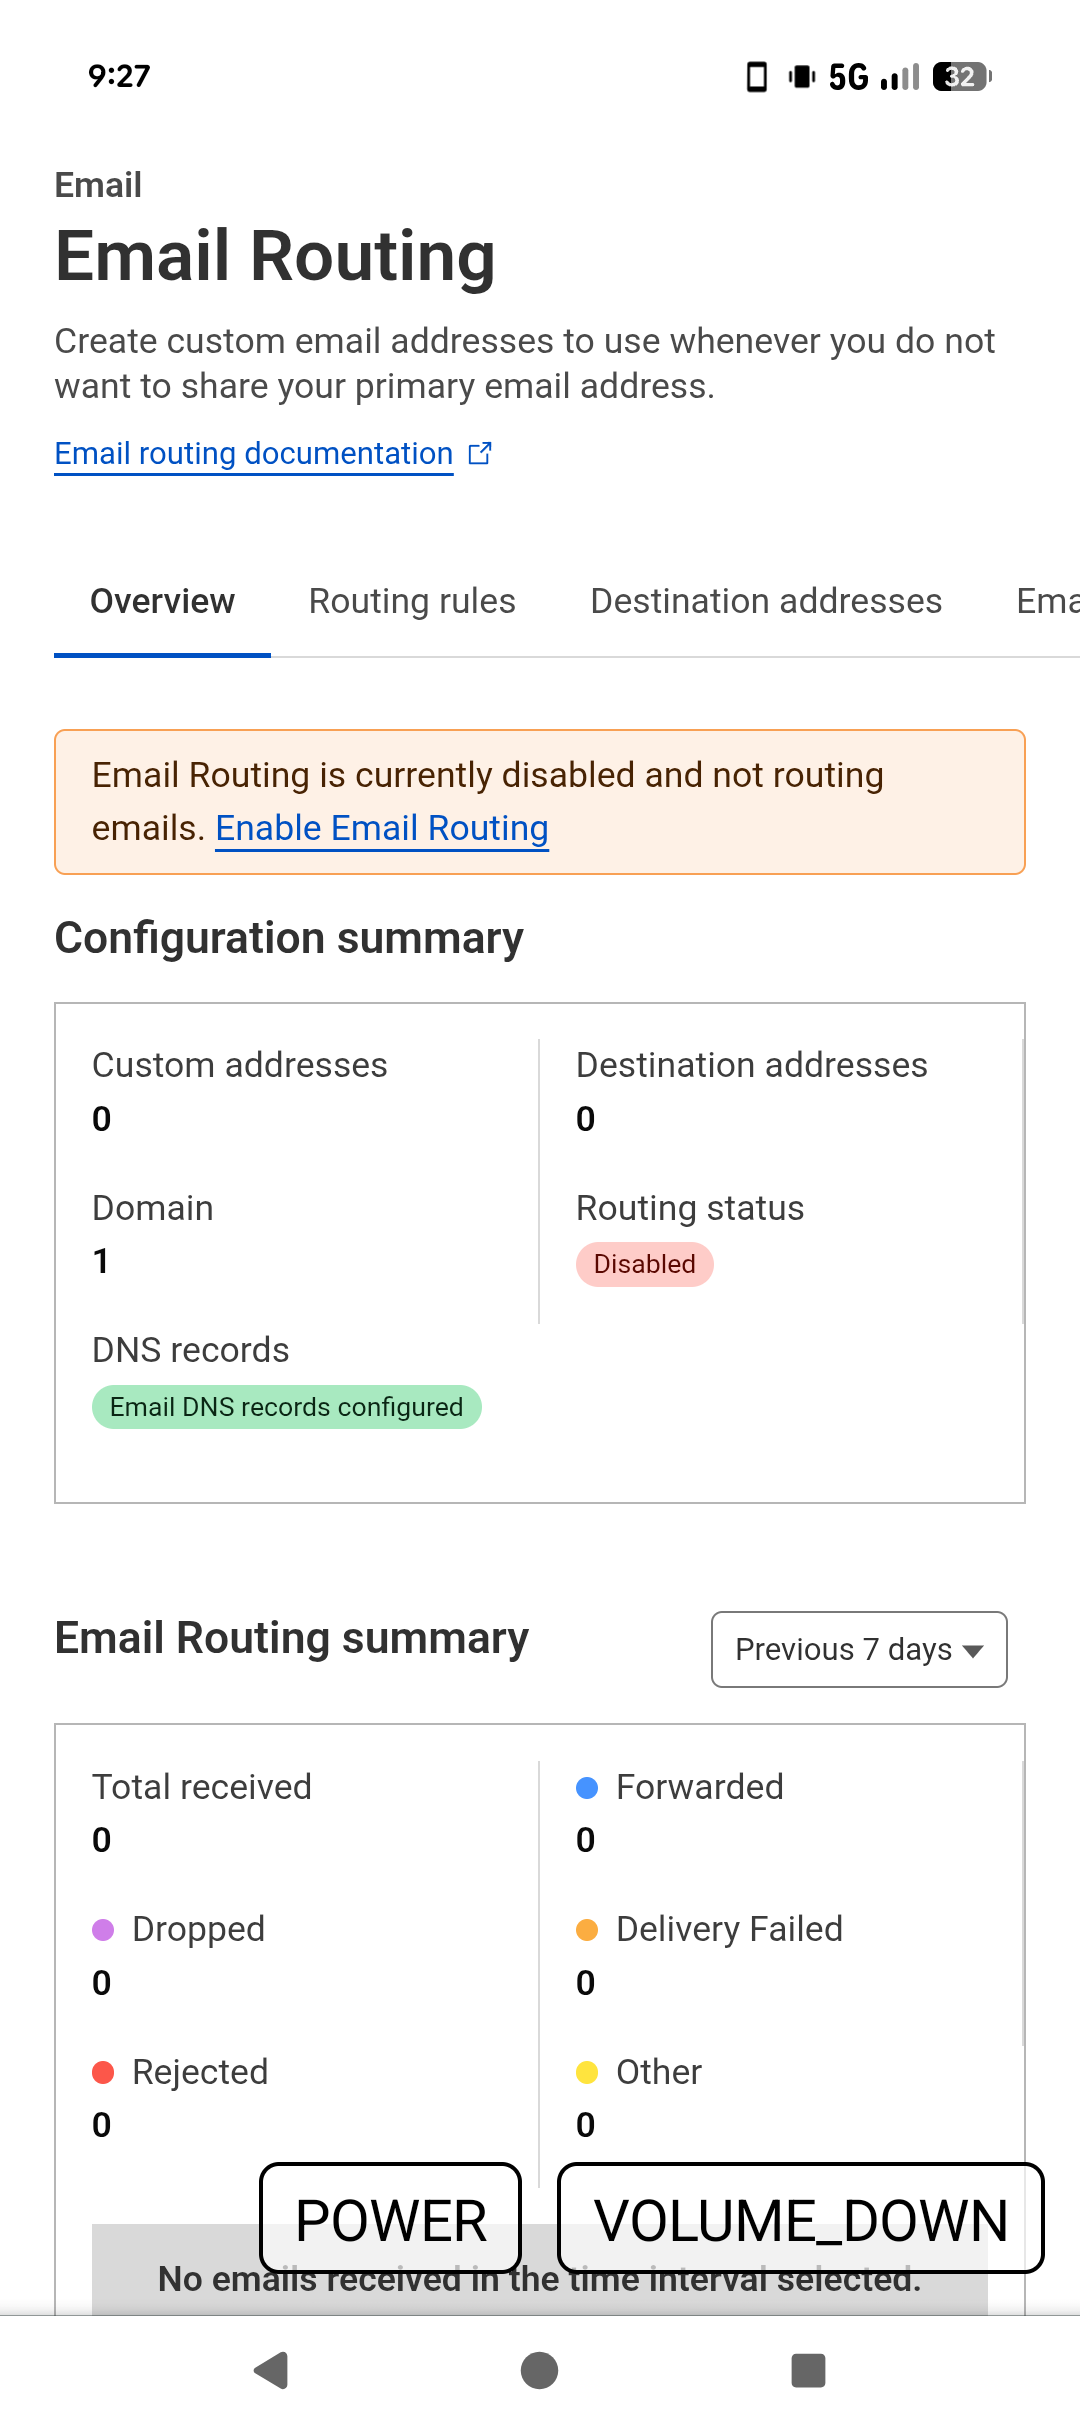Tap the battery indicator in status bar
This screenshot has width=1080, height=2424.
(x=961, y=77)
